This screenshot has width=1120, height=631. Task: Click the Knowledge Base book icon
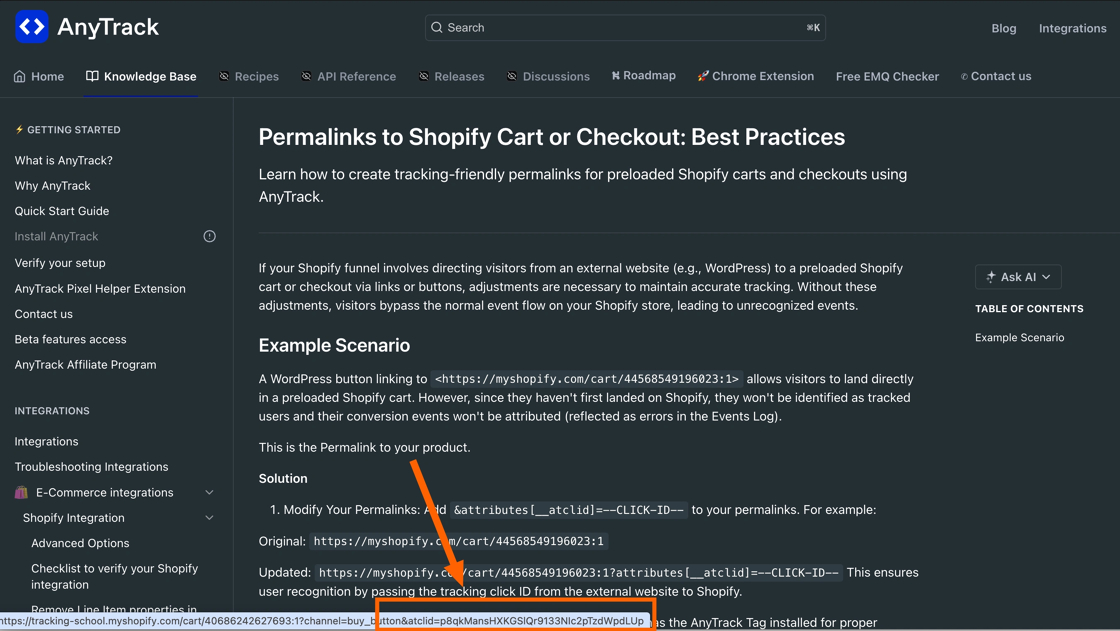pyautogui.click(x=92, y=76)
